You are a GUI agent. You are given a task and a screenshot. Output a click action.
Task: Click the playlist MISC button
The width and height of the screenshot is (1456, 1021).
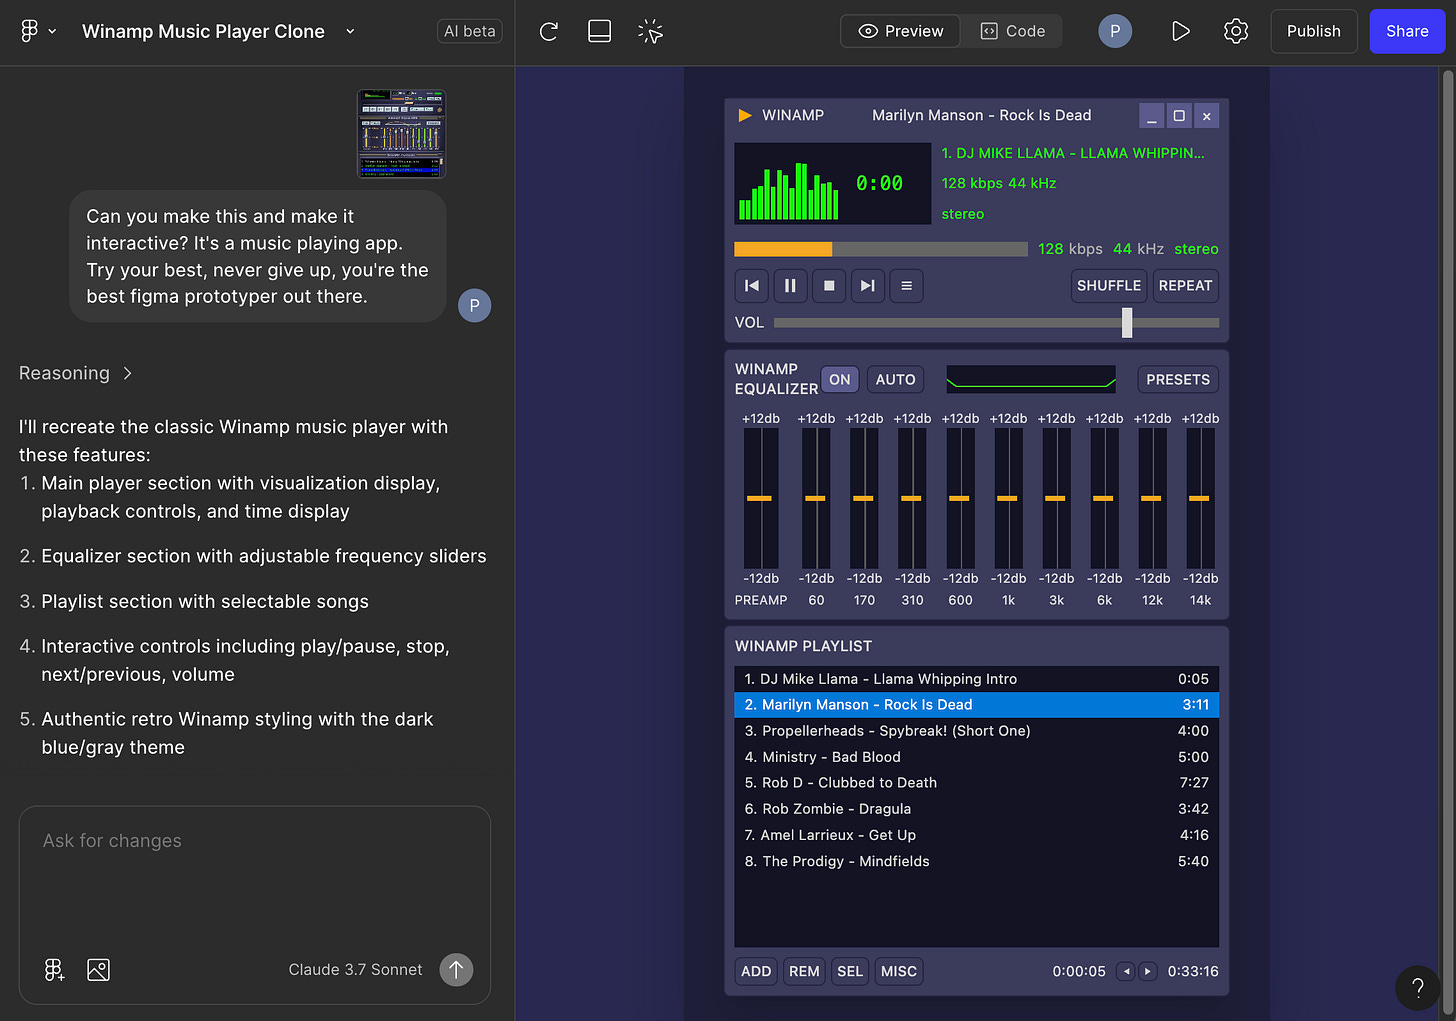click(x=899, y=971)
